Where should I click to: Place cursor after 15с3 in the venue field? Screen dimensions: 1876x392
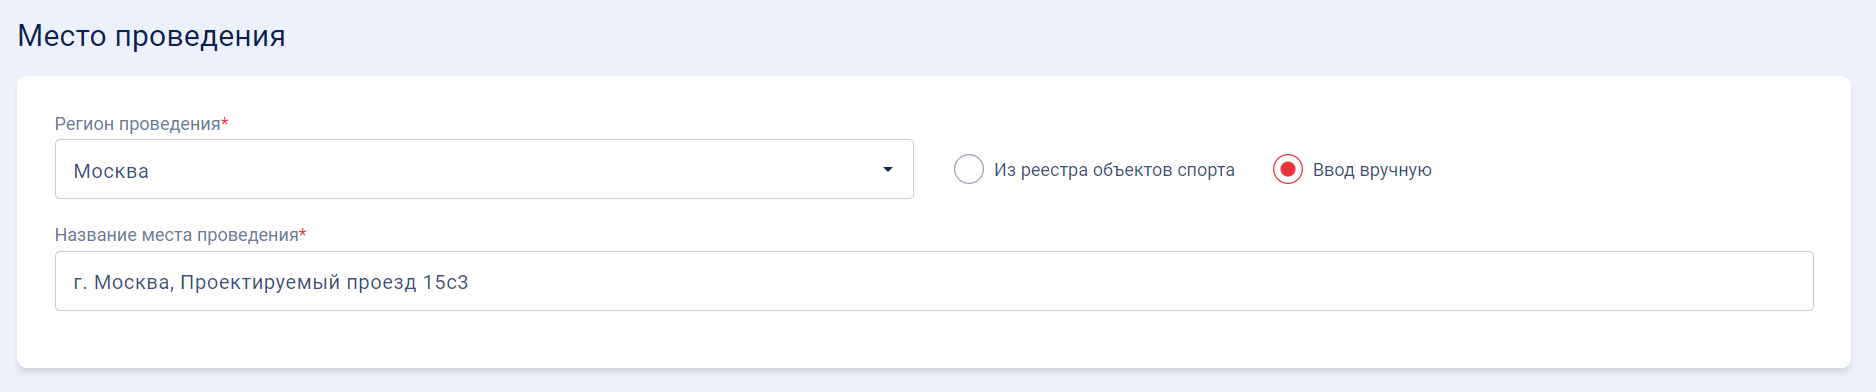point(471,282)
